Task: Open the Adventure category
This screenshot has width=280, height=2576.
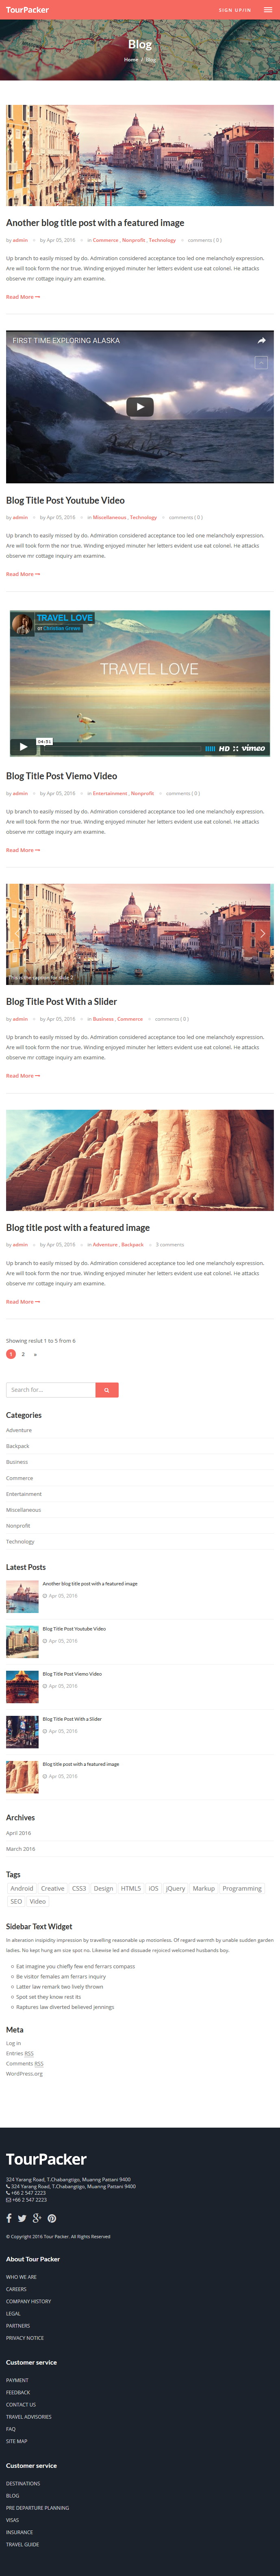Action: click(x=19, y=1430)
